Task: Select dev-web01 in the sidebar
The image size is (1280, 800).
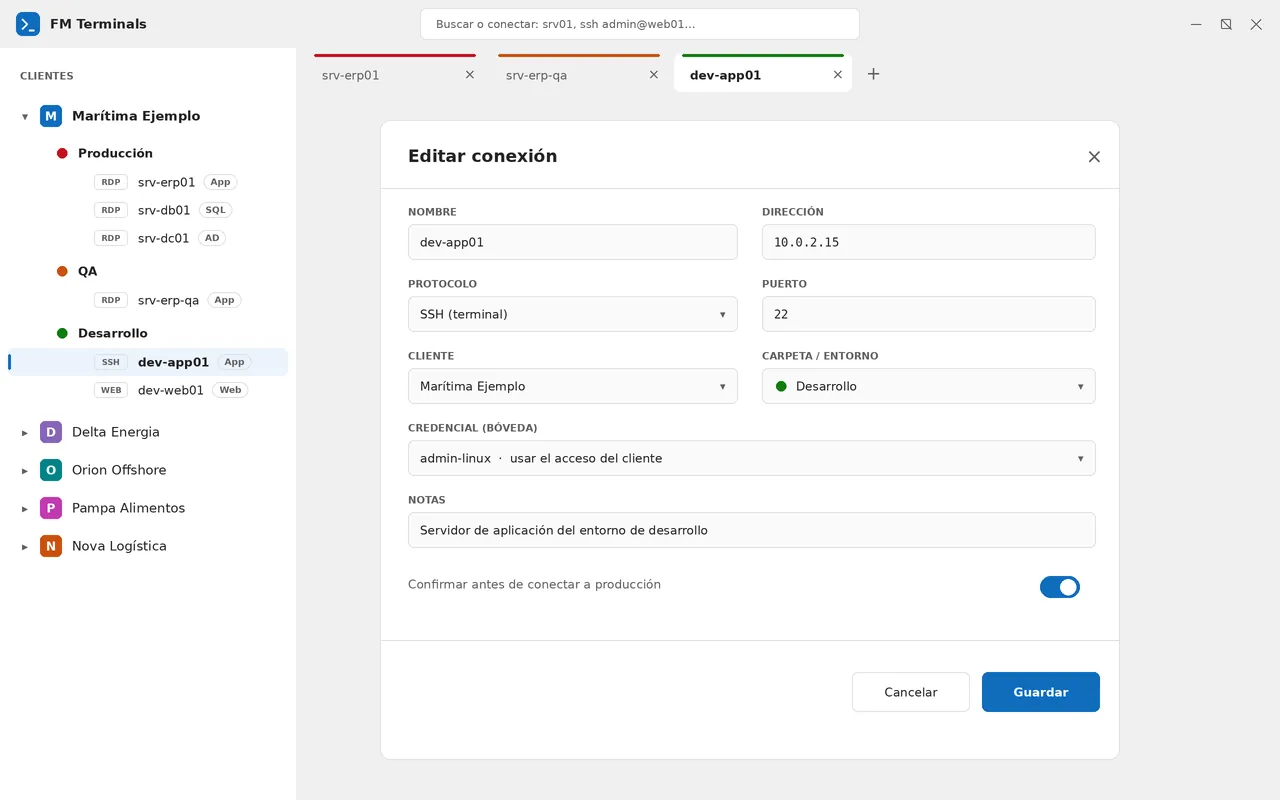Action: point(148,390)
